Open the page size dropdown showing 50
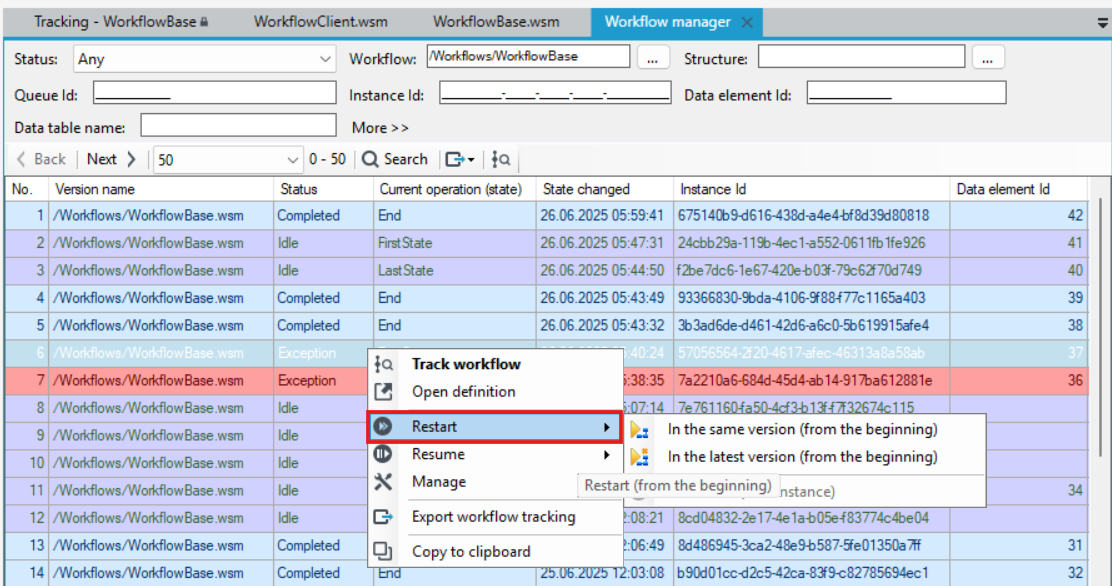 pos(228,160)
